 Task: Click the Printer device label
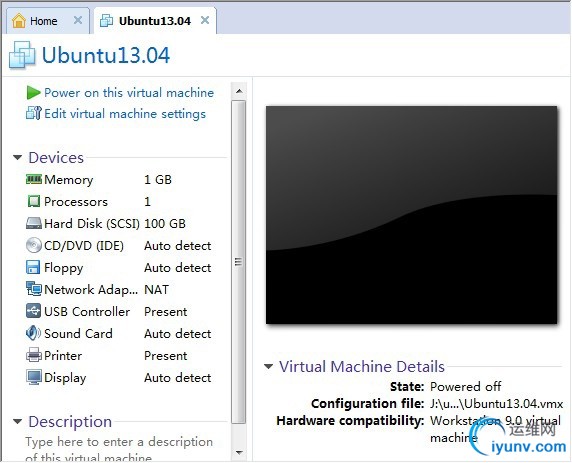[x=63, y=356]
